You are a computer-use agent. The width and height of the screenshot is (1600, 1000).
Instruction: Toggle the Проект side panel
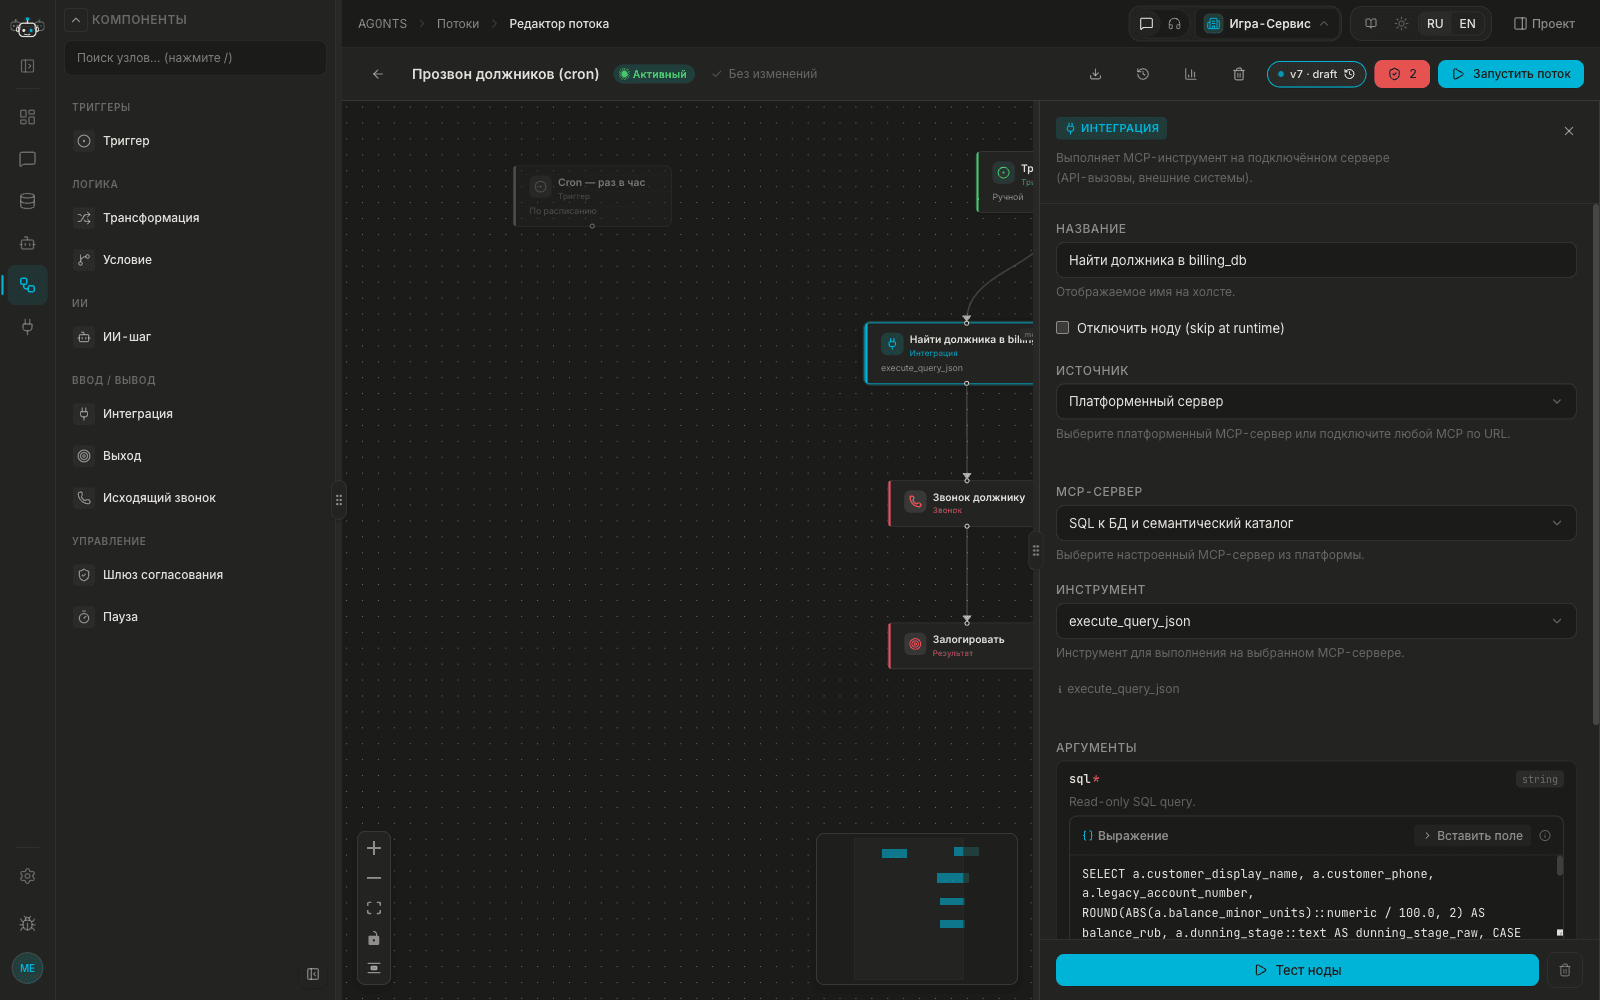click(1544, 24)
